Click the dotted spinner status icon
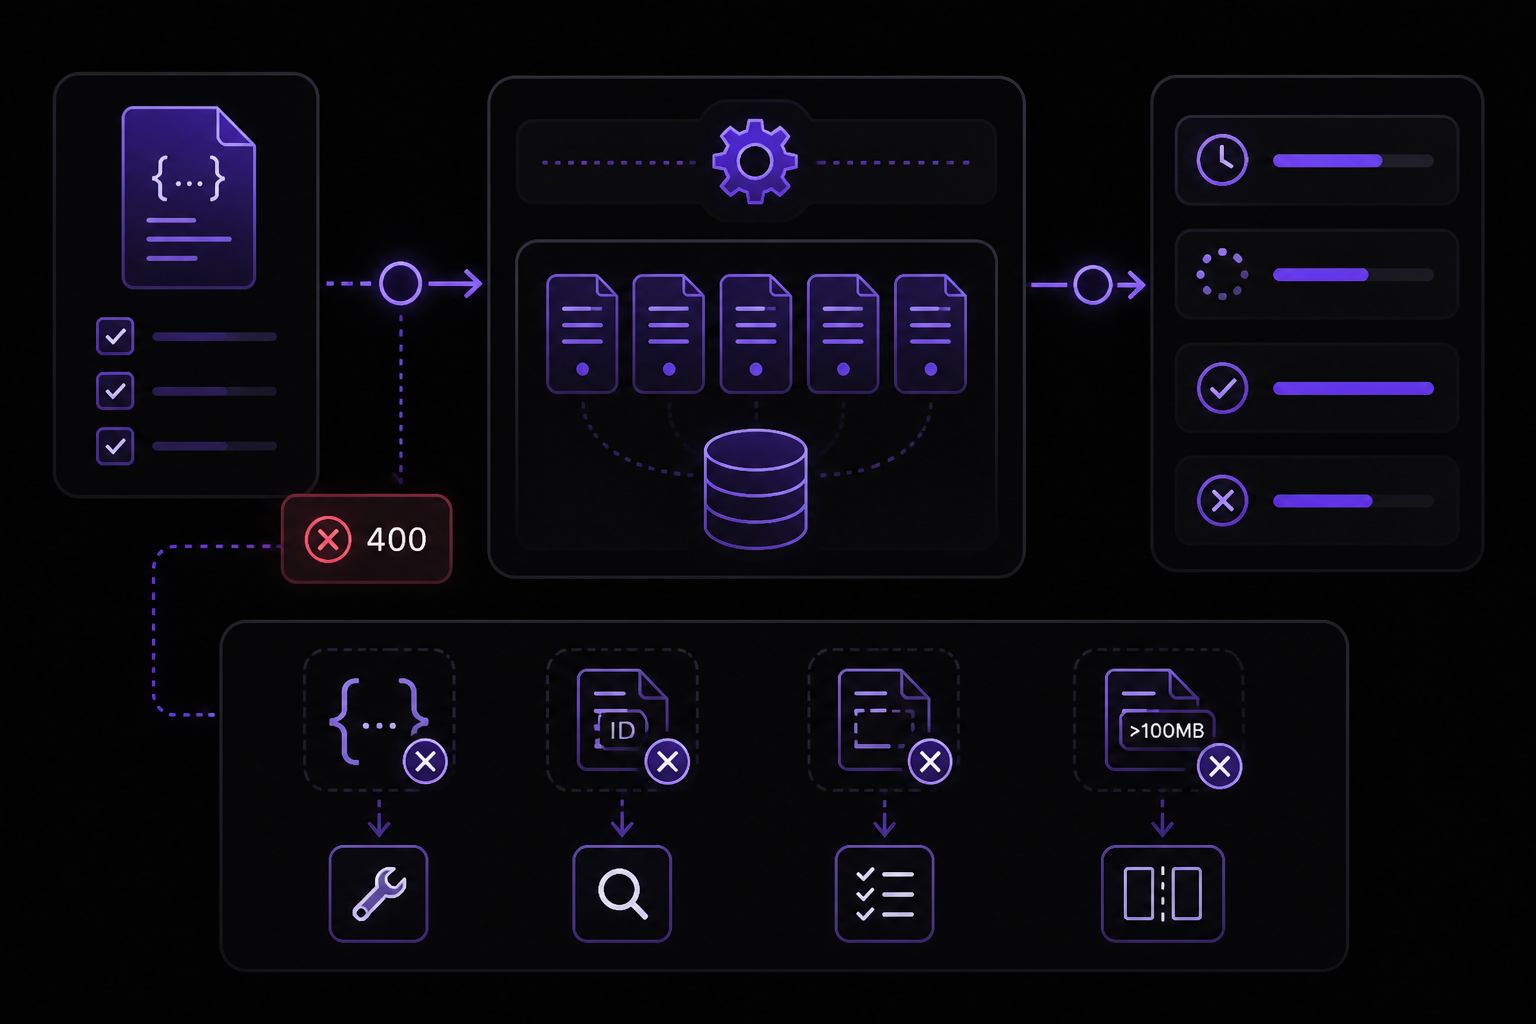 coord(1222,274)
